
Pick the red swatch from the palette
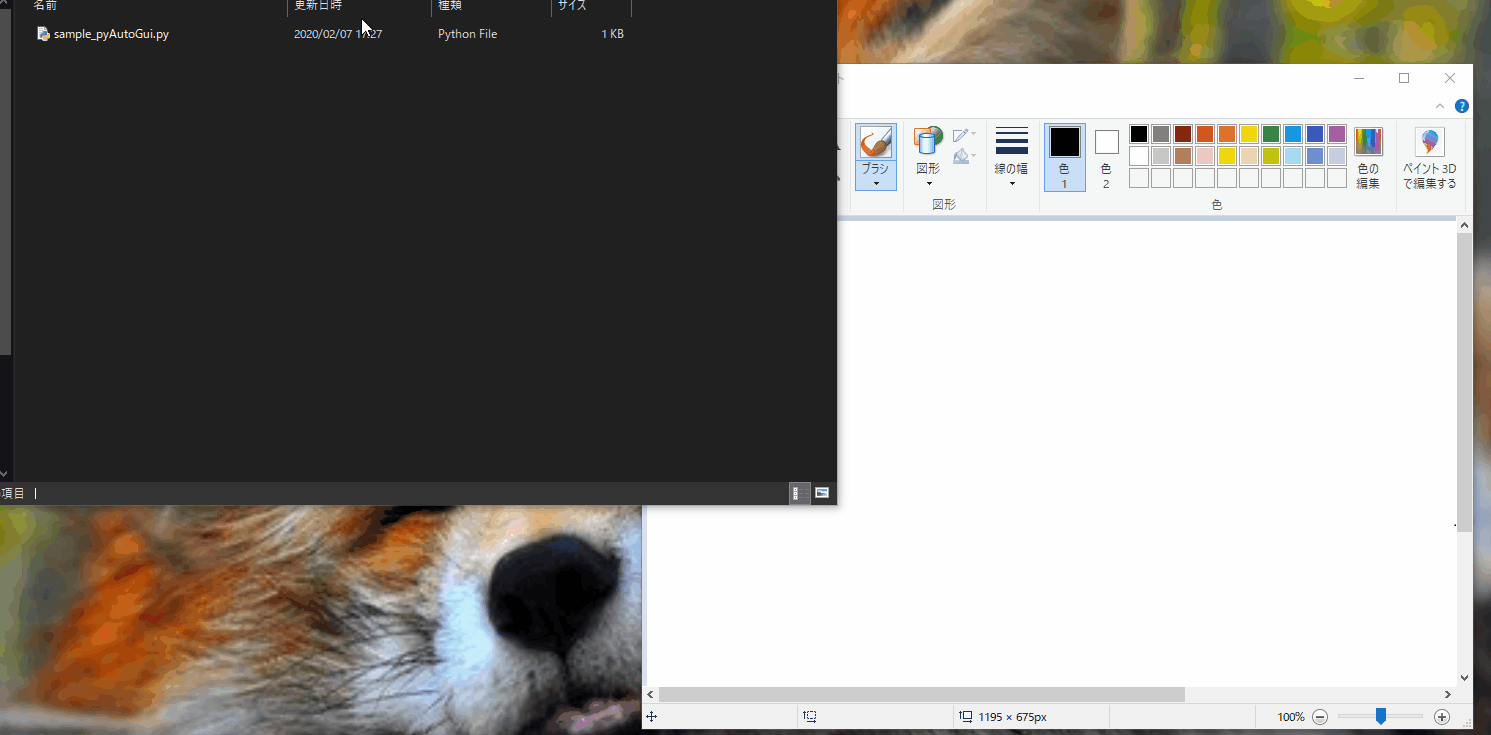pos(1205,134)
